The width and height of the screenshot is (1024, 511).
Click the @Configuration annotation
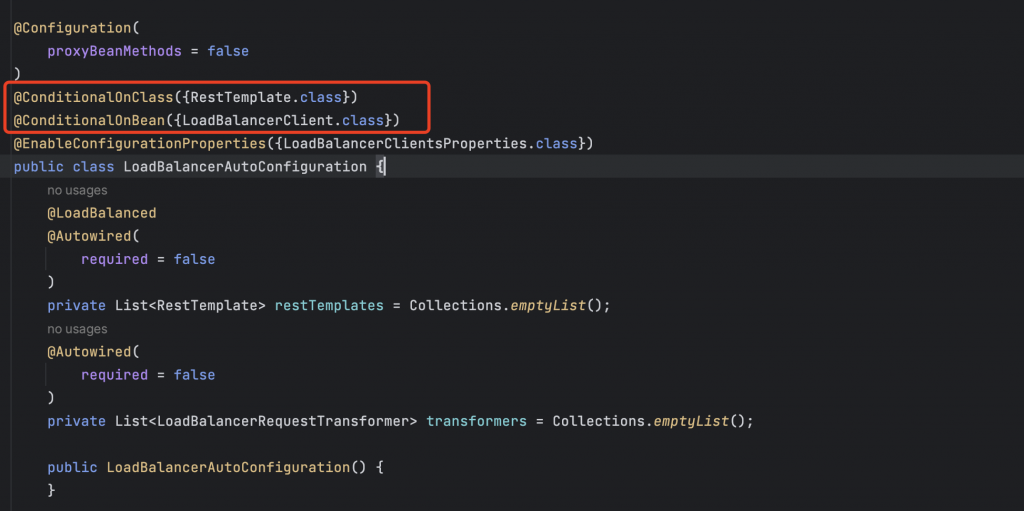[x=70, y=28]
